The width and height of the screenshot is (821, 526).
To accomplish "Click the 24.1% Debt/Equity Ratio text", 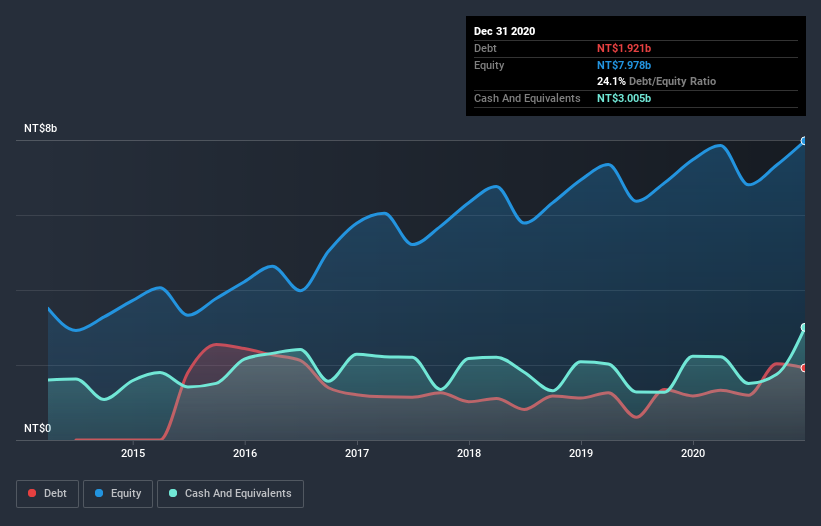I will 657,81.
